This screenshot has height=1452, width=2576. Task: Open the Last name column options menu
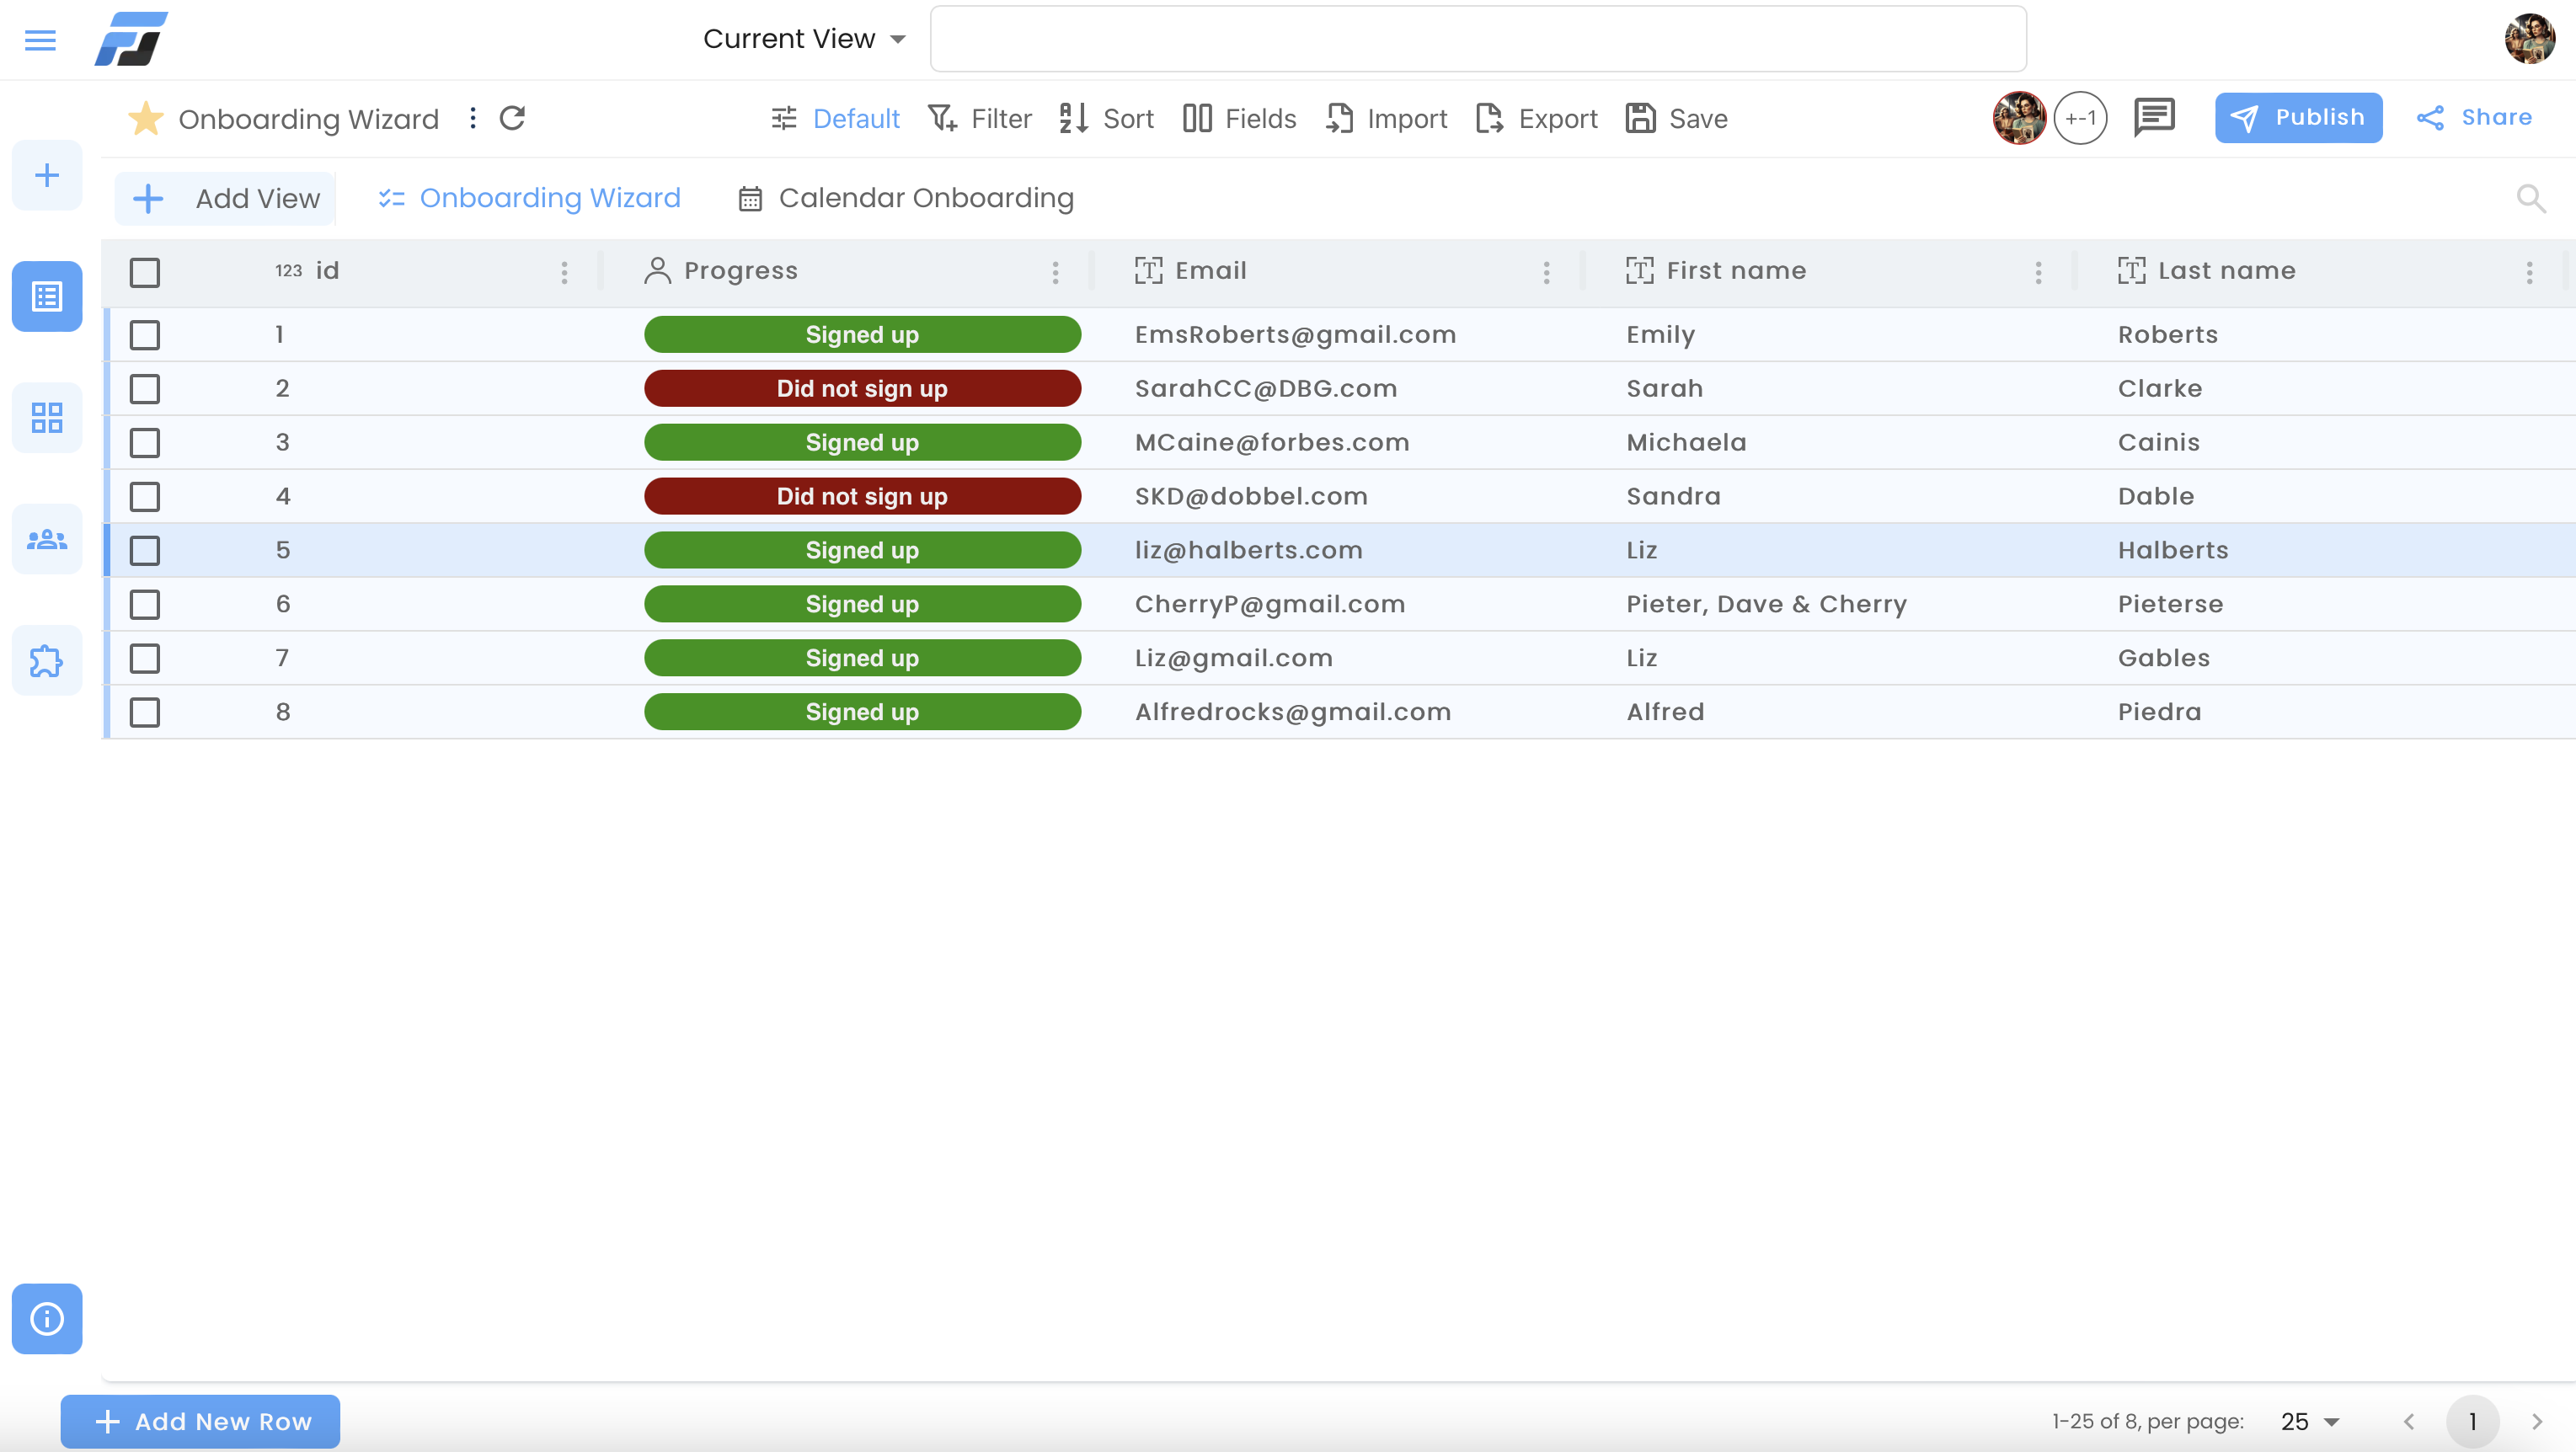click(x=2530, y=272)
